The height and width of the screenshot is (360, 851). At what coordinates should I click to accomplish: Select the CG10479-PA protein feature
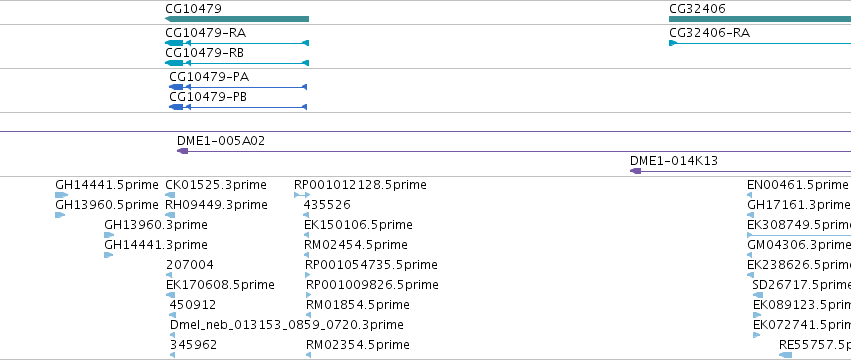pos(238,87)
